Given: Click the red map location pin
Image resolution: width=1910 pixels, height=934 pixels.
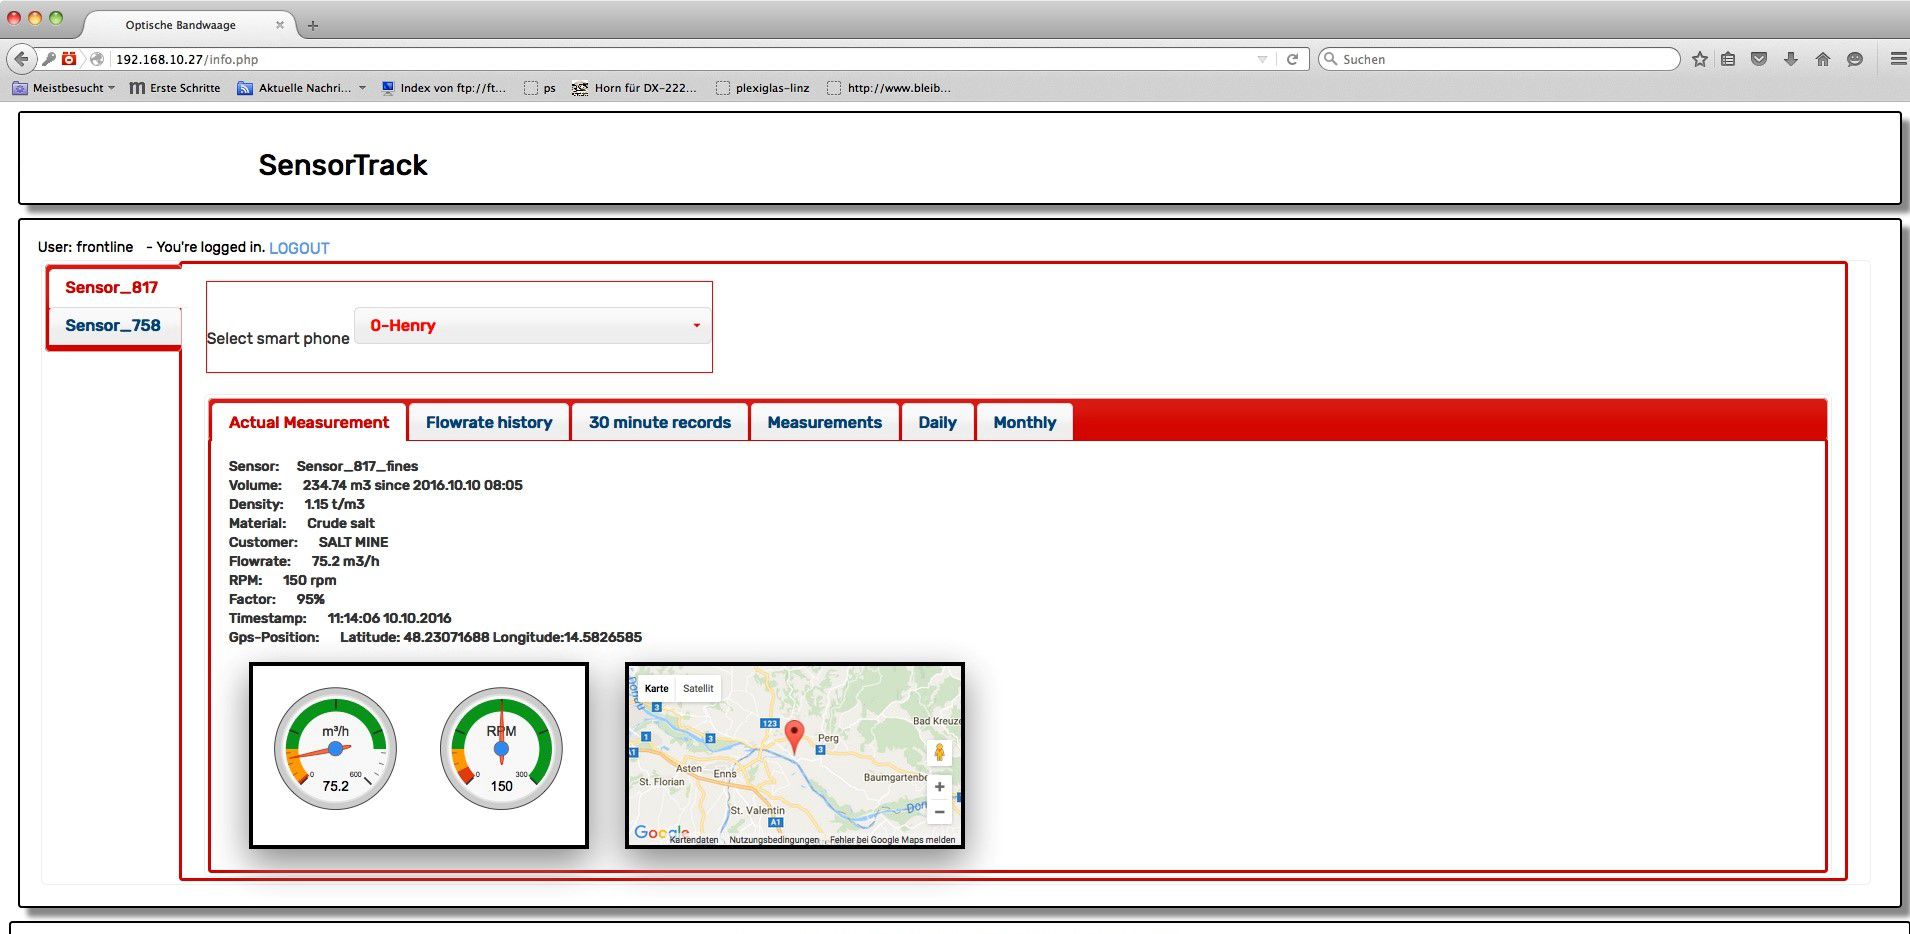Looking at the screenshot, I should coord(794,736).
